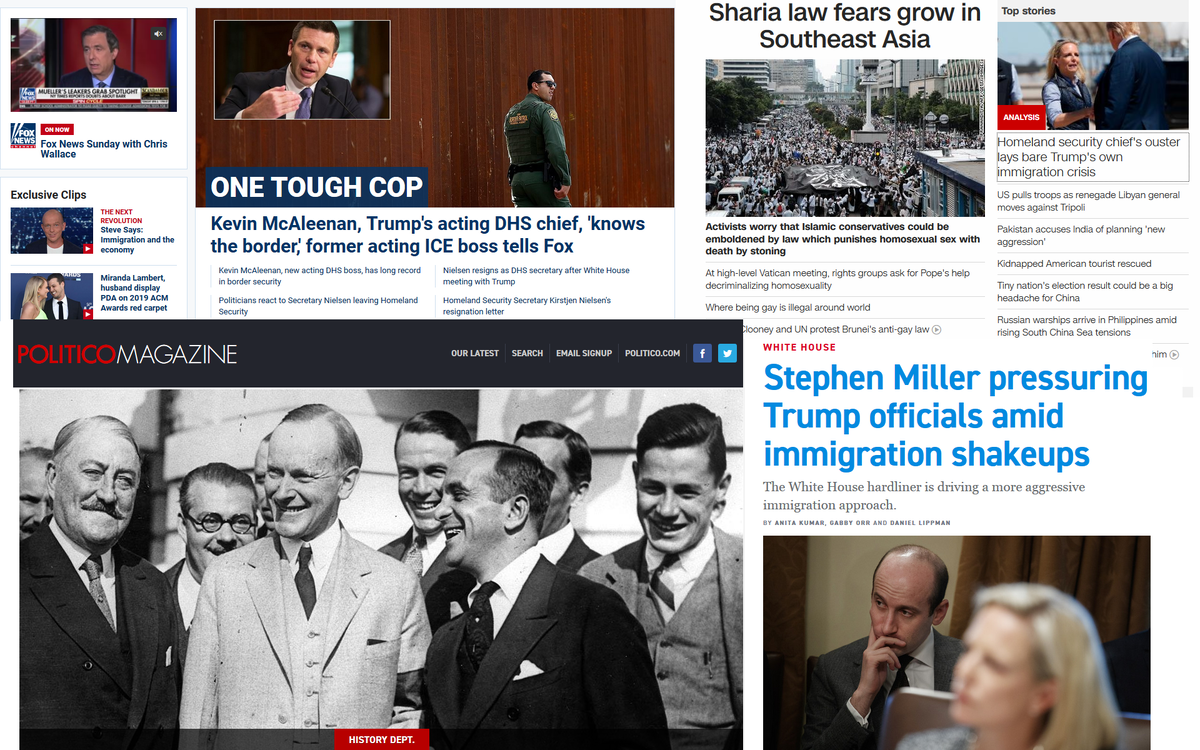Click the ONE TOUGH COP banner
This screenshot has width=1200, height=750.
317,187
